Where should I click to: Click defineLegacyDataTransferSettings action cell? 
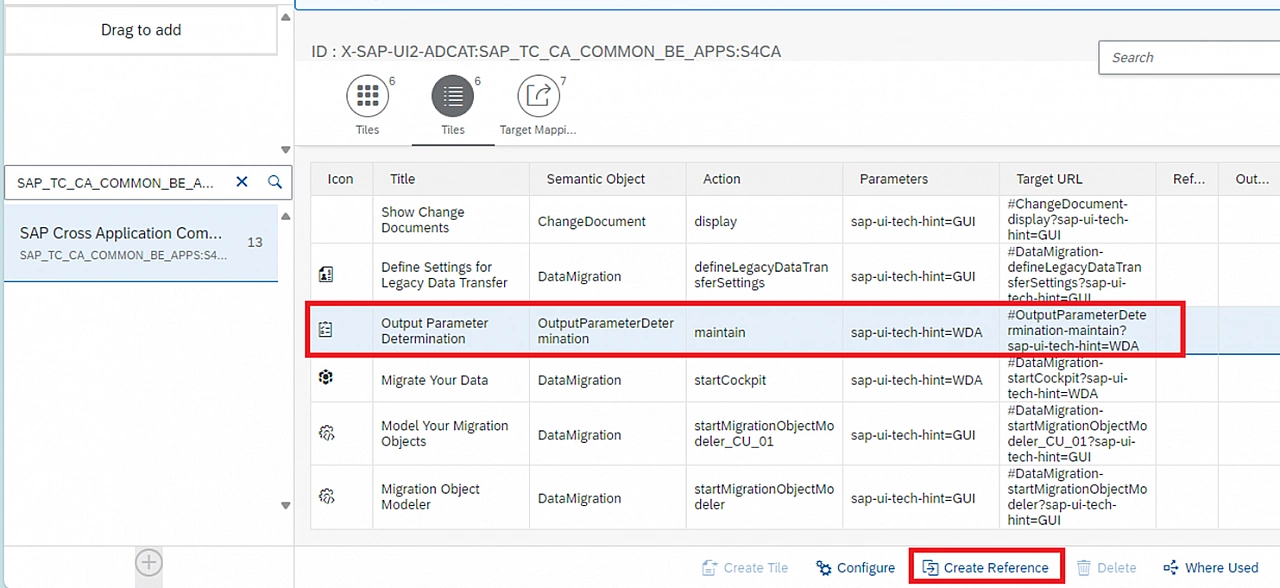762,275
